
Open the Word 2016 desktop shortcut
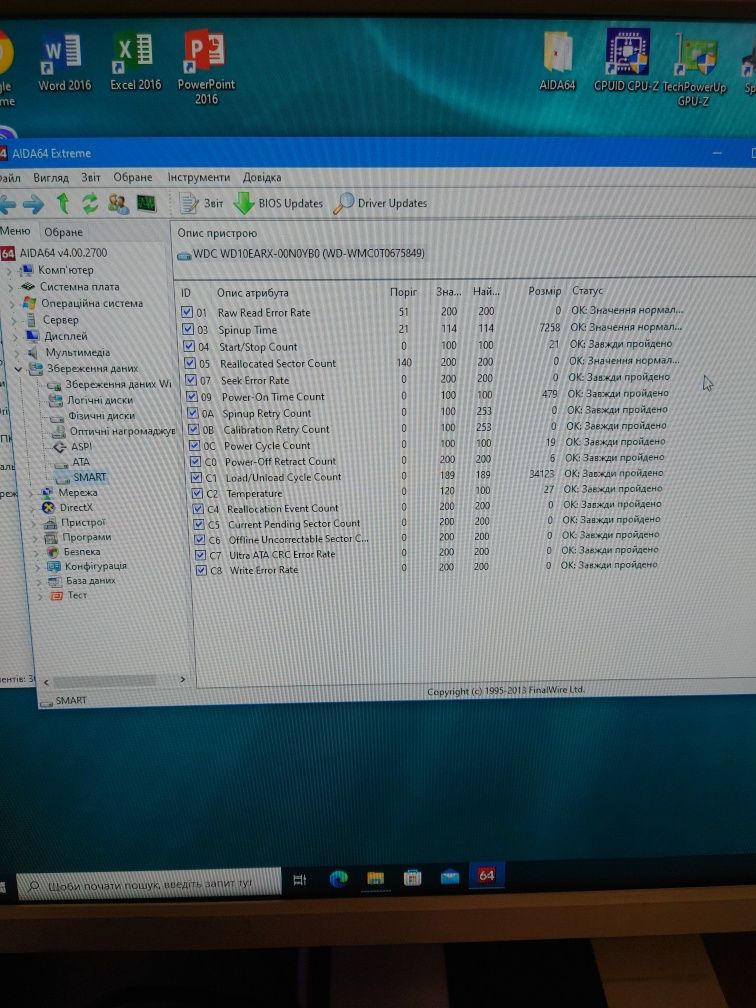(64, 63)
